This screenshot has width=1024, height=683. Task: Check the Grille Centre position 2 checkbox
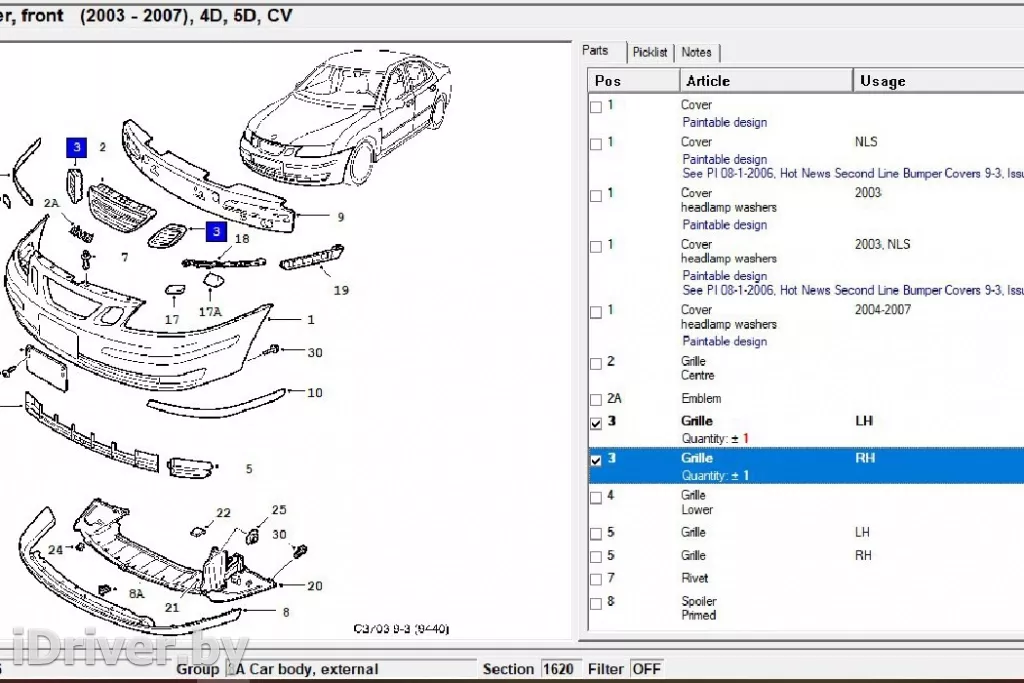coord(596,363)
